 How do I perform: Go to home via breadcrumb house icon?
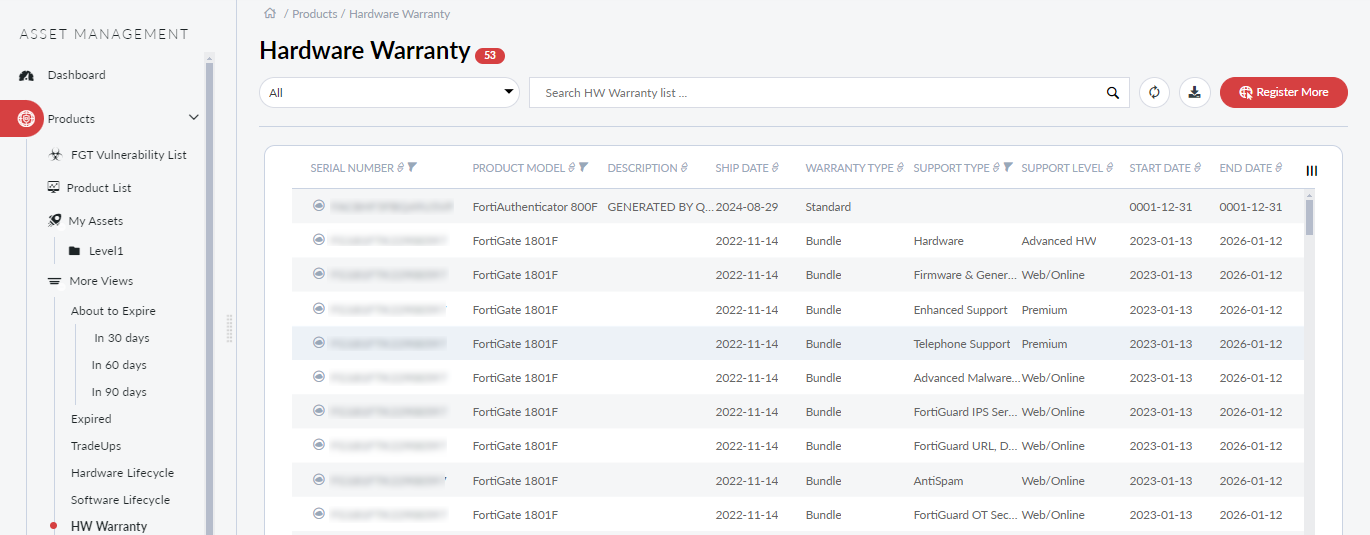[x=269, y=13]
